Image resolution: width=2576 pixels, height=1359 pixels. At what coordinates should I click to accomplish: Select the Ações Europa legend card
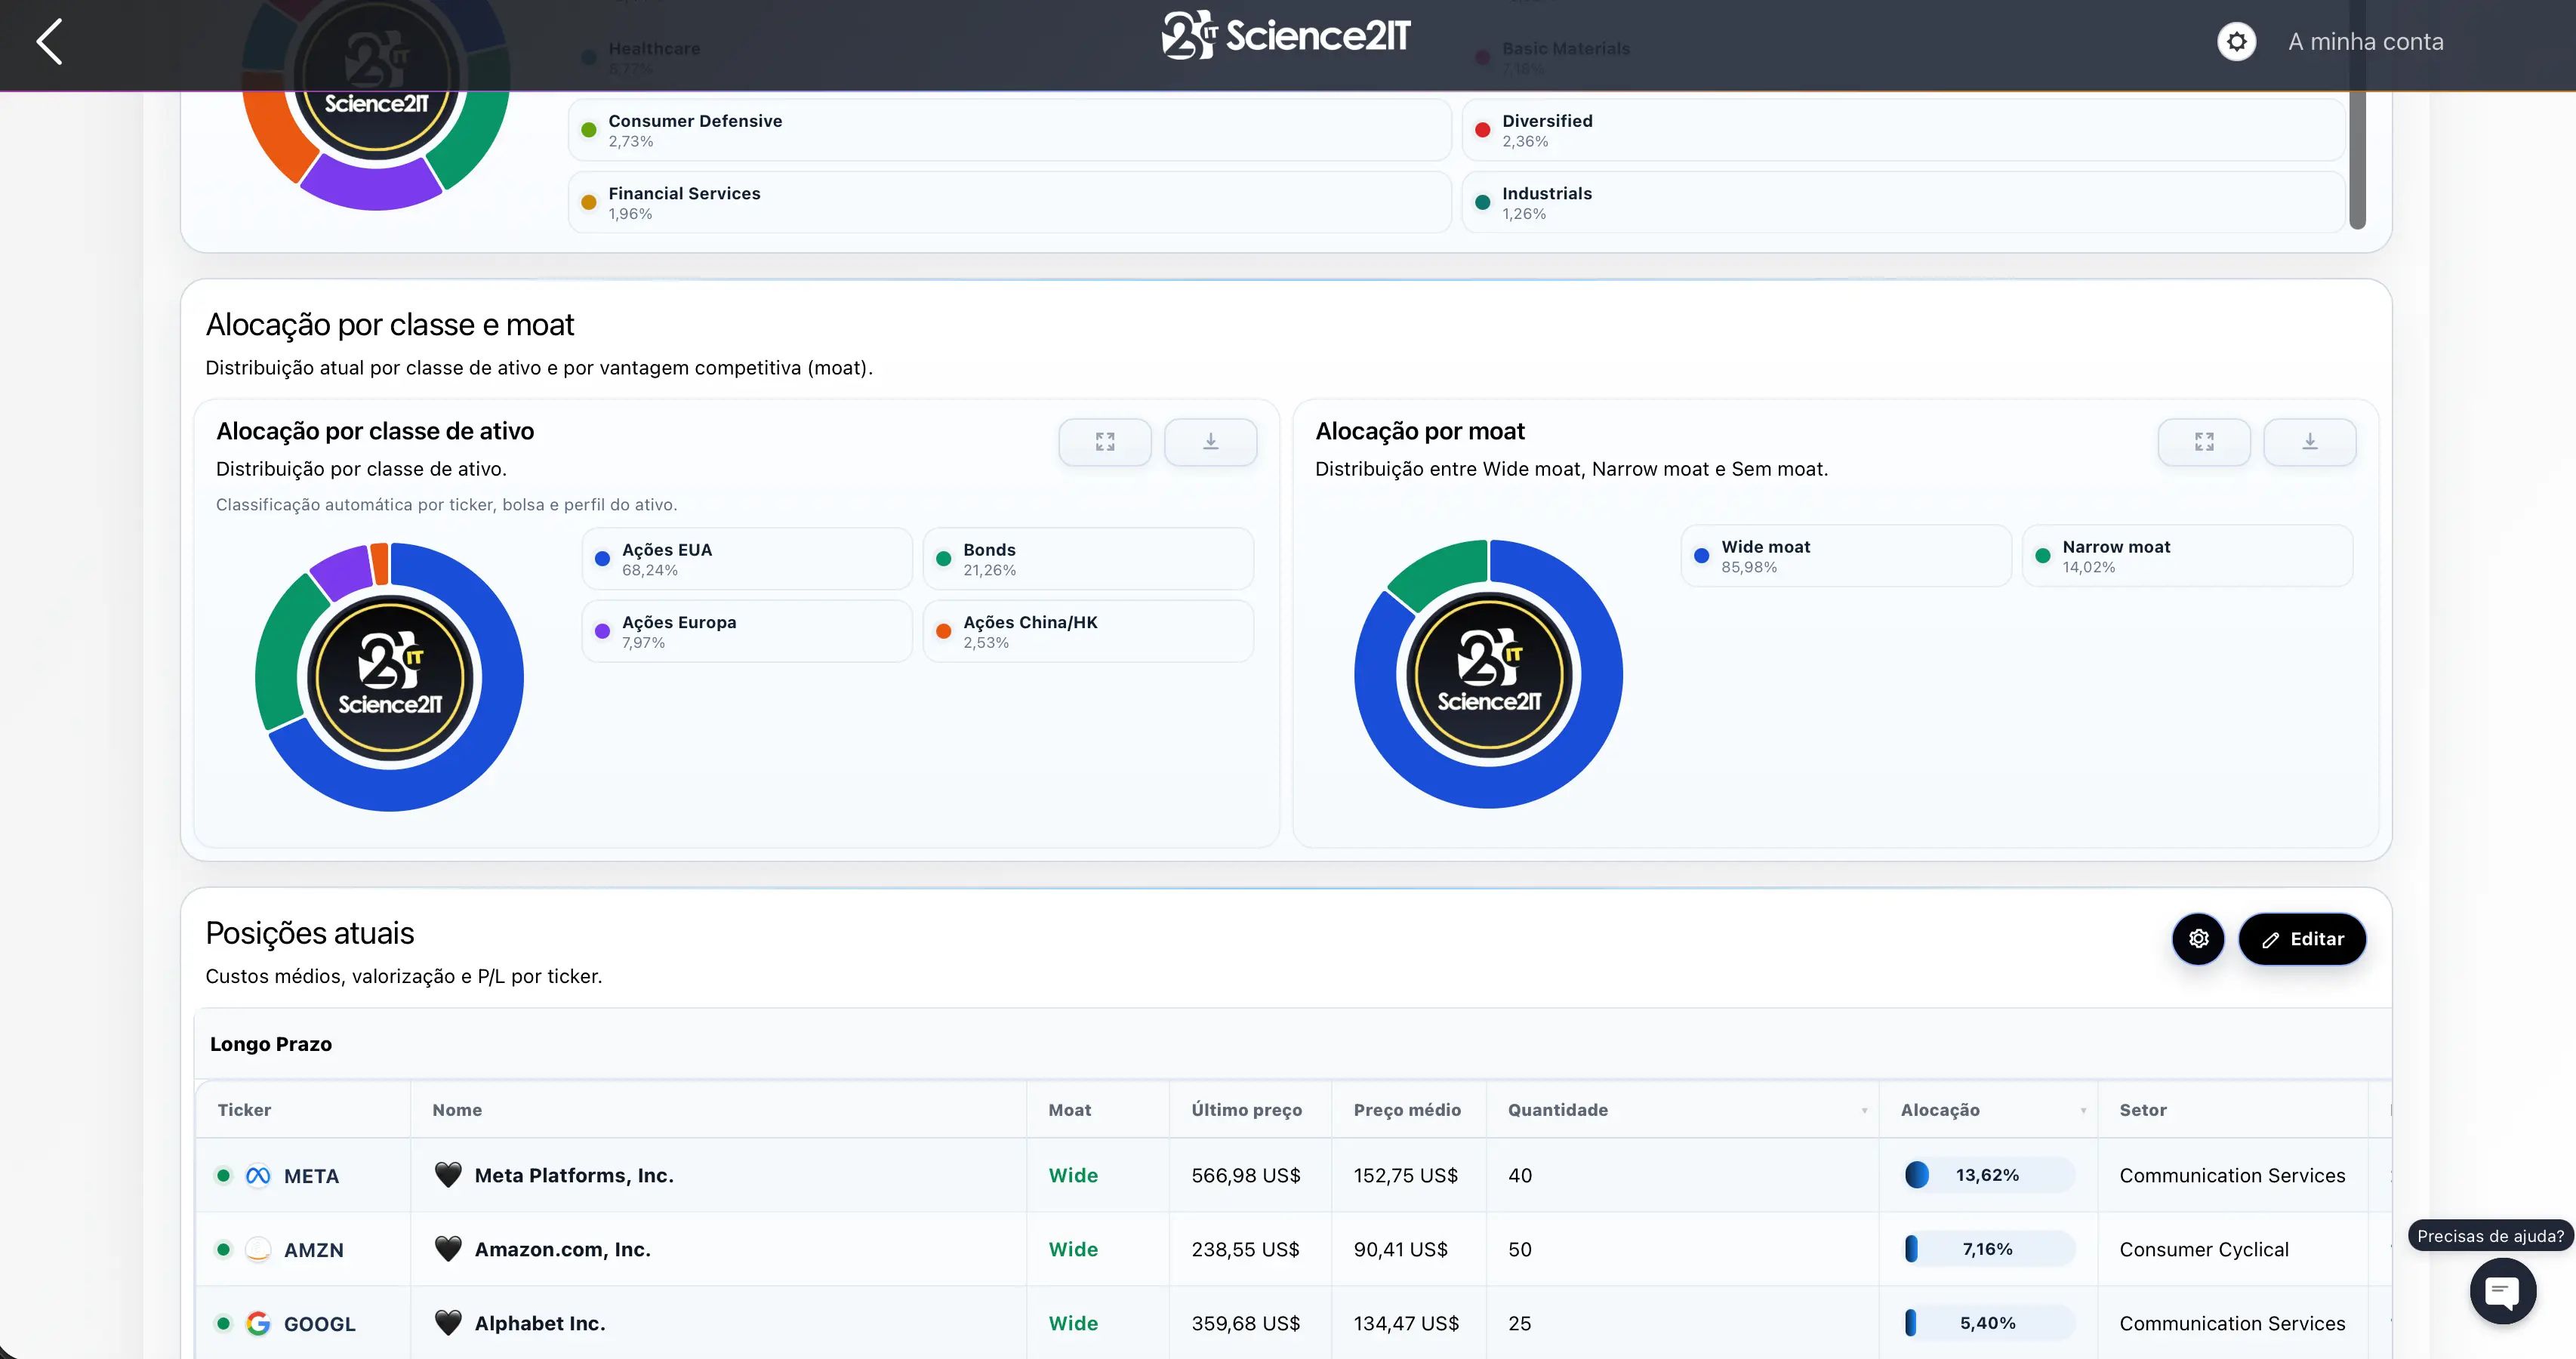pyautogui.click(x=747, y=631)
